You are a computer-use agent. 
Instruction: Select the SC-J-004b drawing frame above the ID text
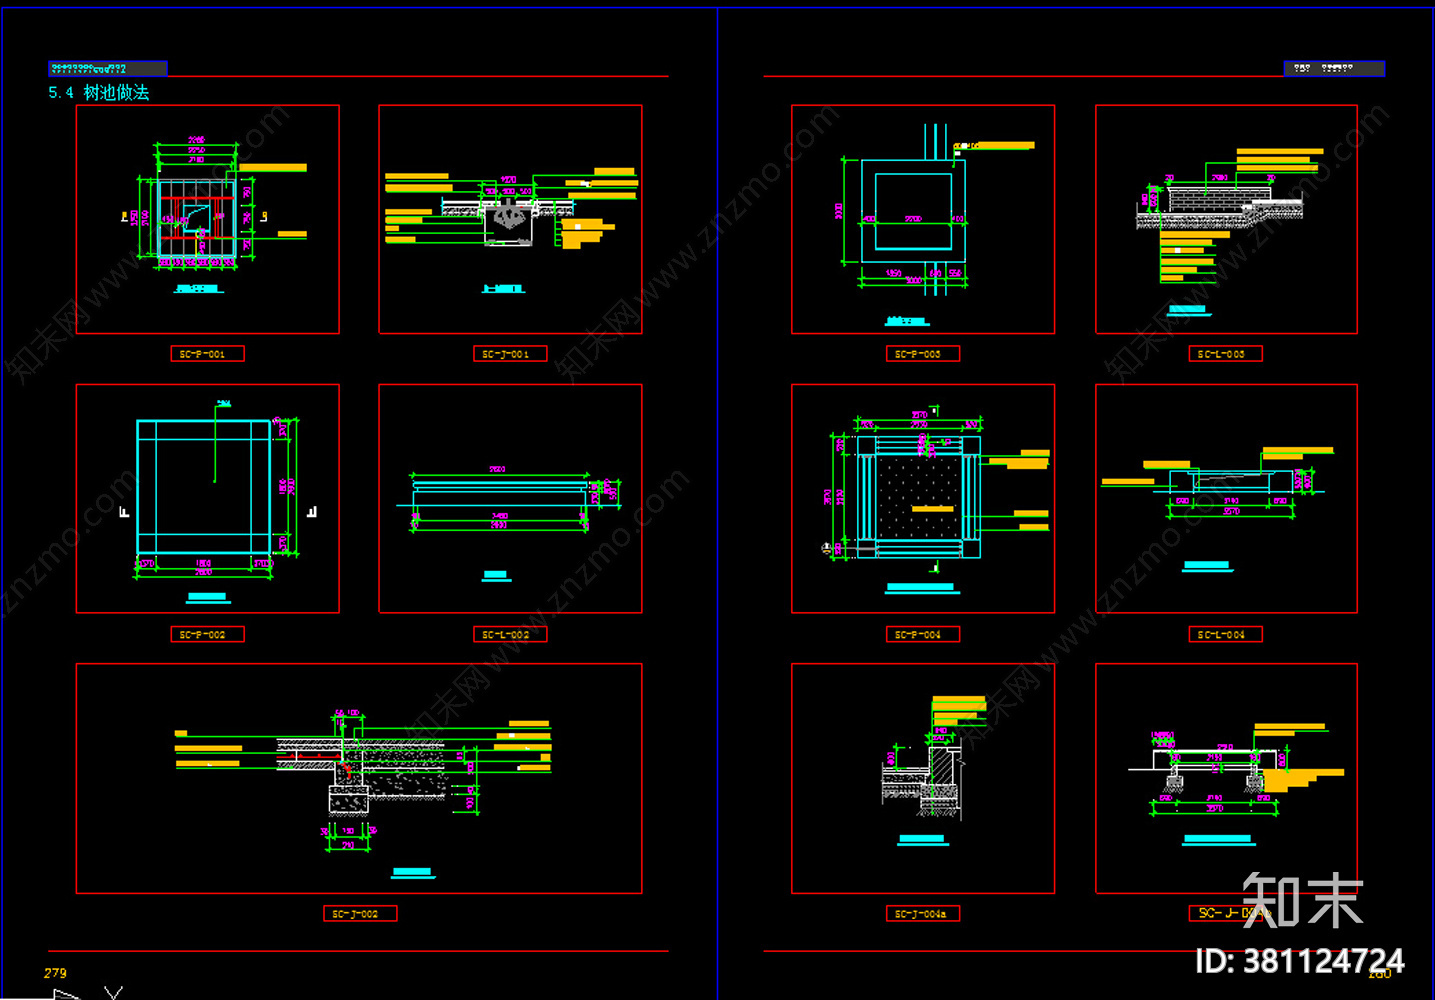(x=1226, y=778)
